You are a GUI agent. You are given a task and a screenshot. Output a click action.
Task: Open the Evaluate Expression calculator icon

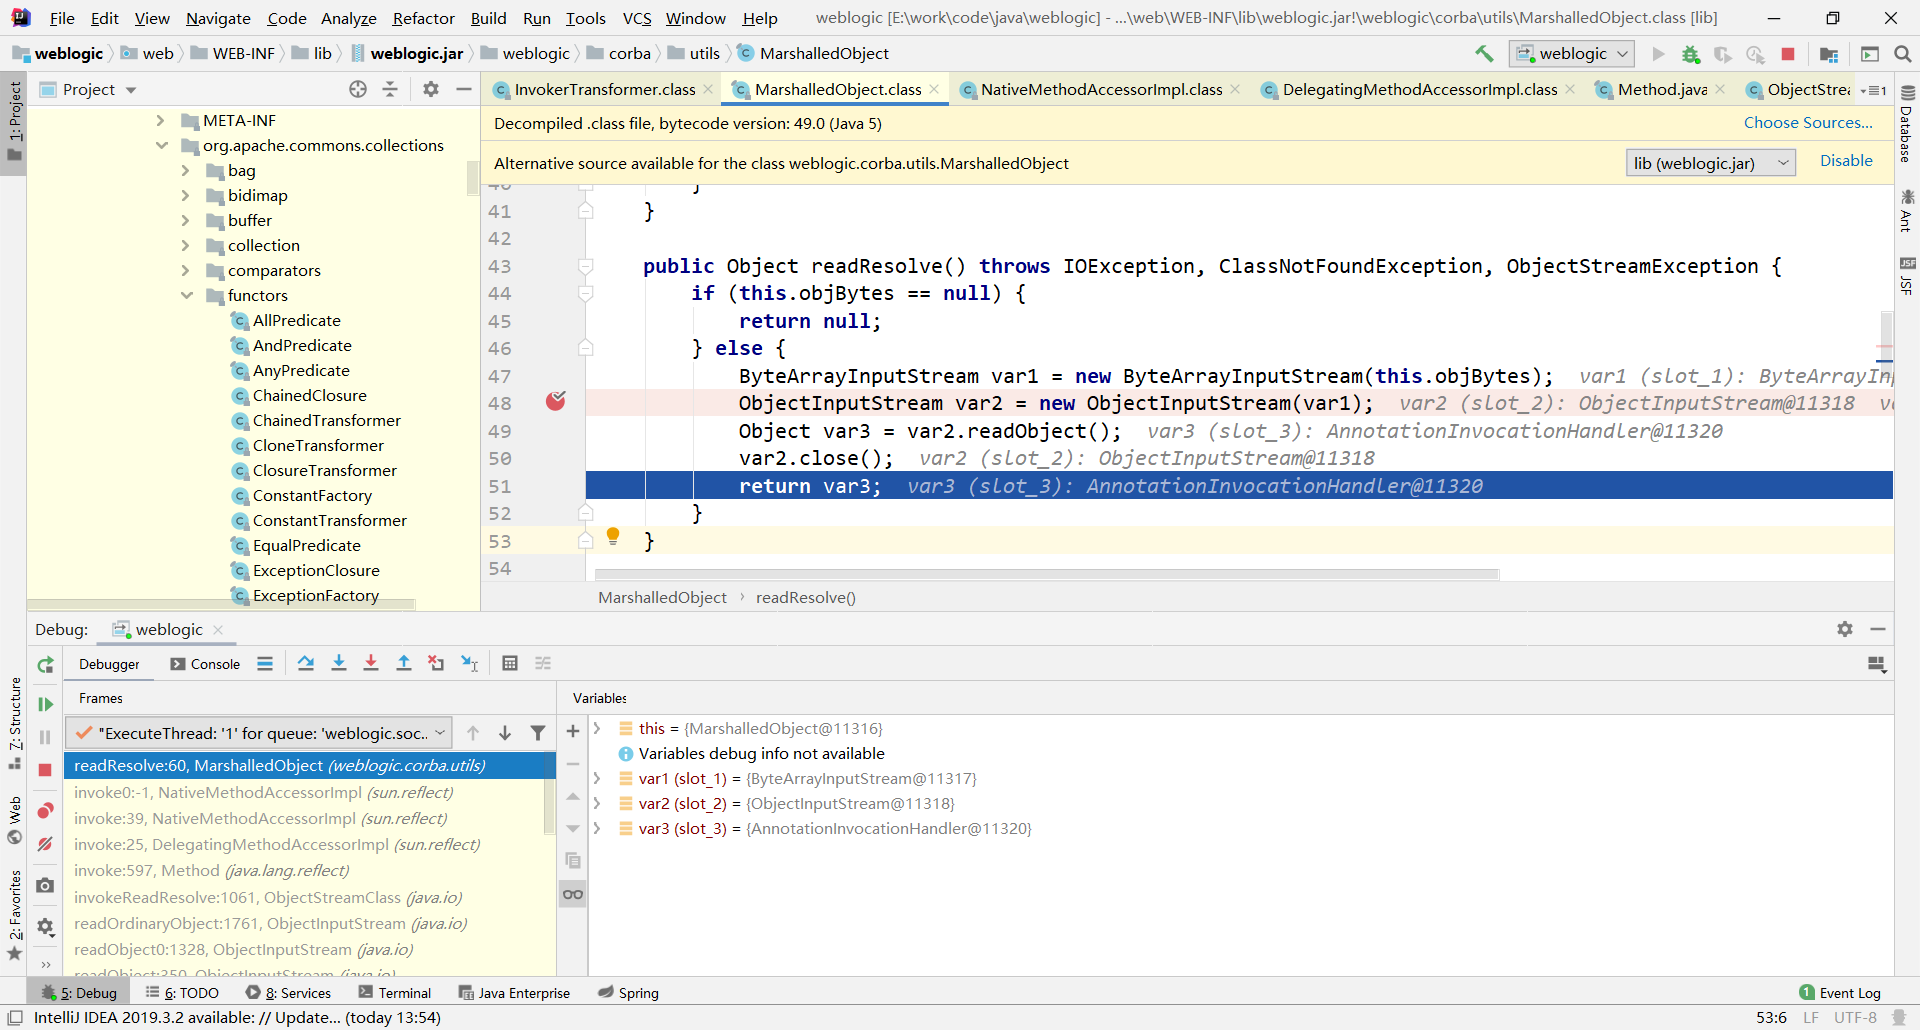pos(510,663)
